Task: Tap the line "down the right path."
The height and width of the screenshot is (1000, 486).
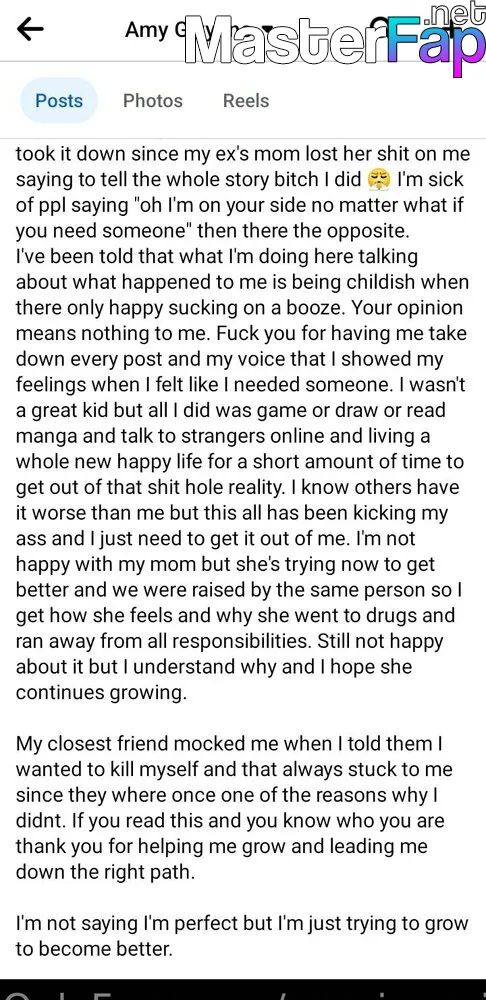Action: tap(105, 872)
